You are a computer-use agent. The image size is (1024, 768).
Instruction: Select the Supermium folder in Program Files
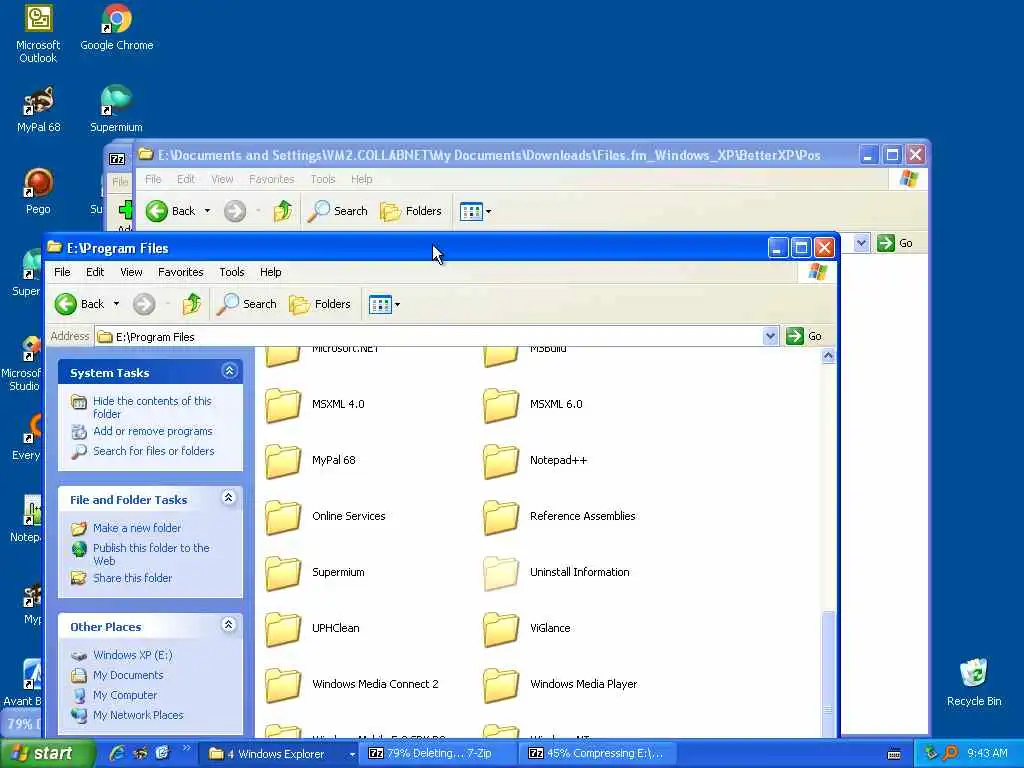pos(315,573)
